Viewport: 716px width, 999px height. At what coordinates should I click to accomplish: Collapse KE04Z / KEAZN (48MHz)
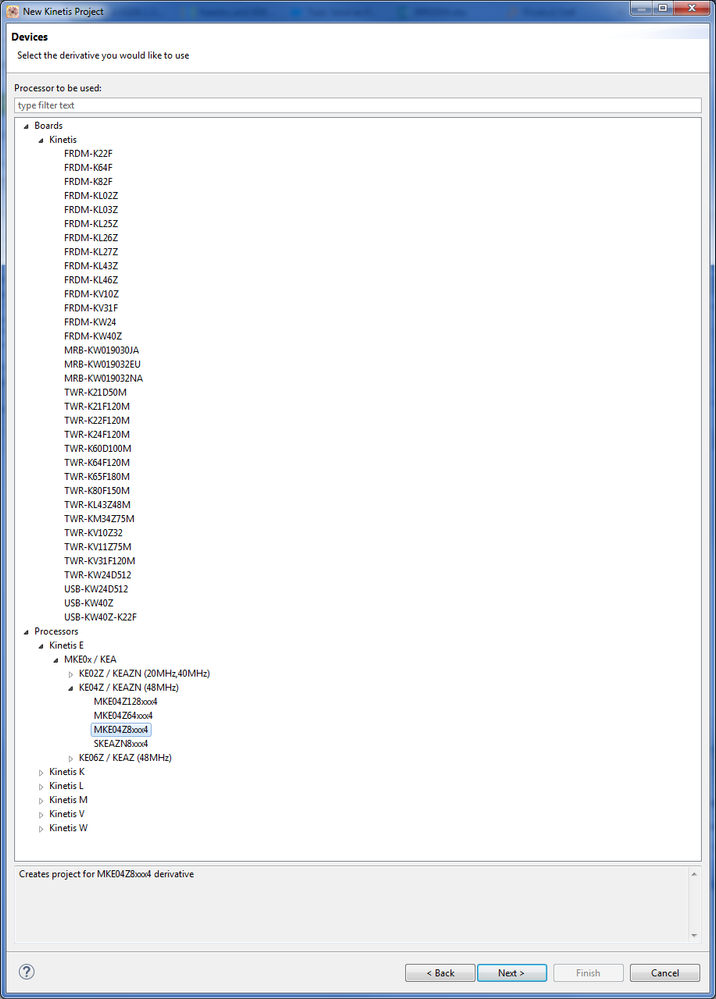71,688
